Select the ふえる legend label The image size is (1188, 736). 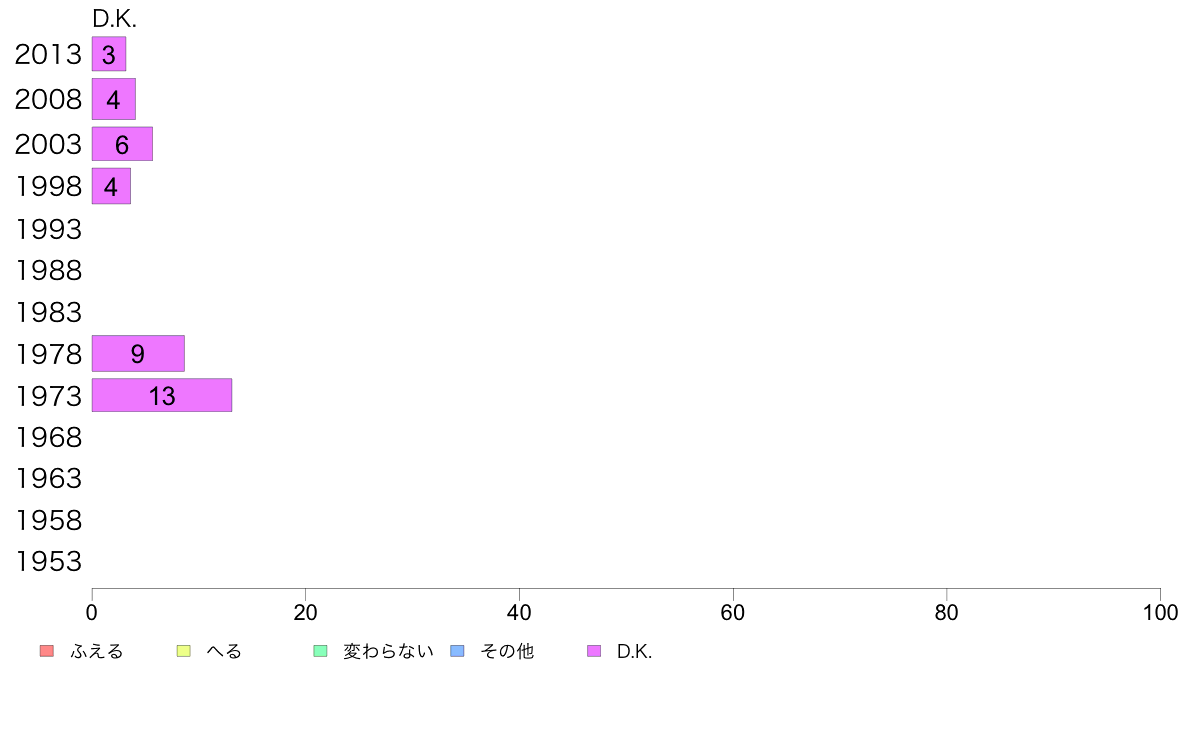point(97,651)
